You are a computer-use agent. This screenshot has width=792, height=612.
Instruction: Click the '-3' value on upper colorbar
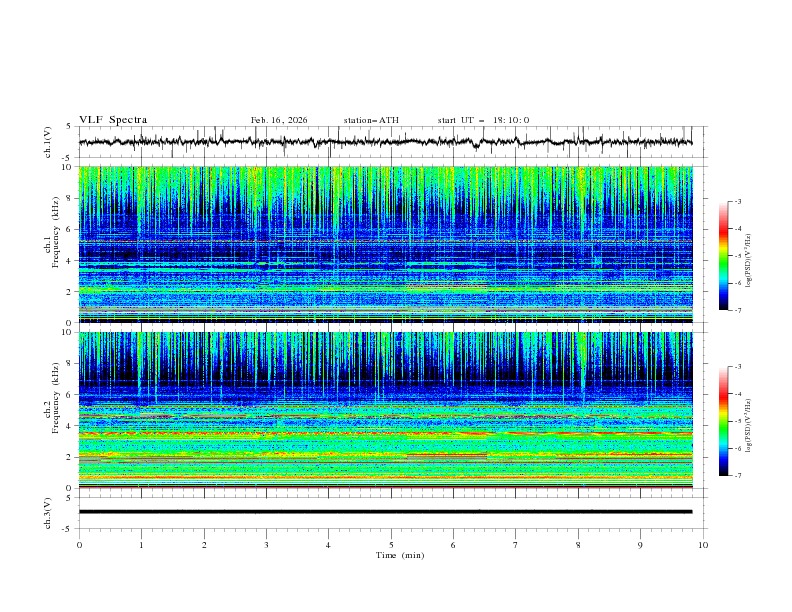point(737,201)
